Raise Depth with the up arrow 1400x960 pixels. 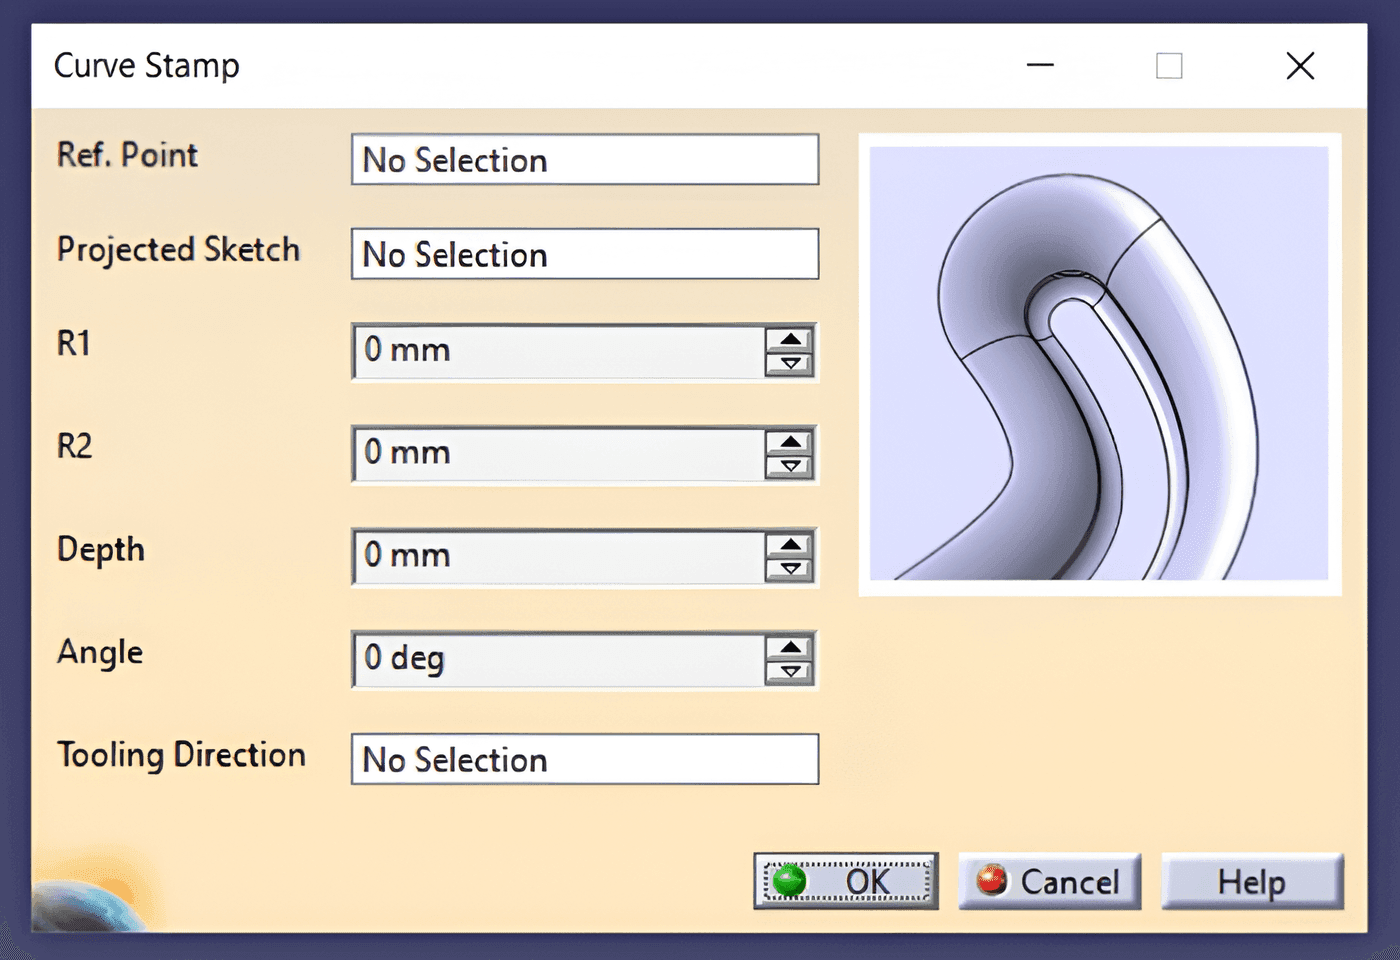[790, 545]
